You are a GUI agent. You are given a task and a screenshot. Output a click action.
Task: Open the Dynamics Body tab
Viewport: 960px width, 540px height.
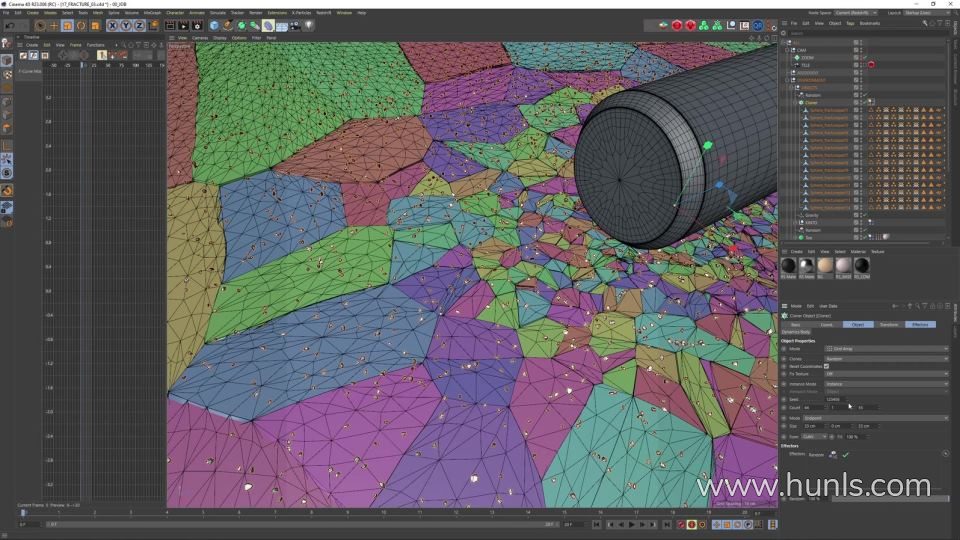coord(796,332)
